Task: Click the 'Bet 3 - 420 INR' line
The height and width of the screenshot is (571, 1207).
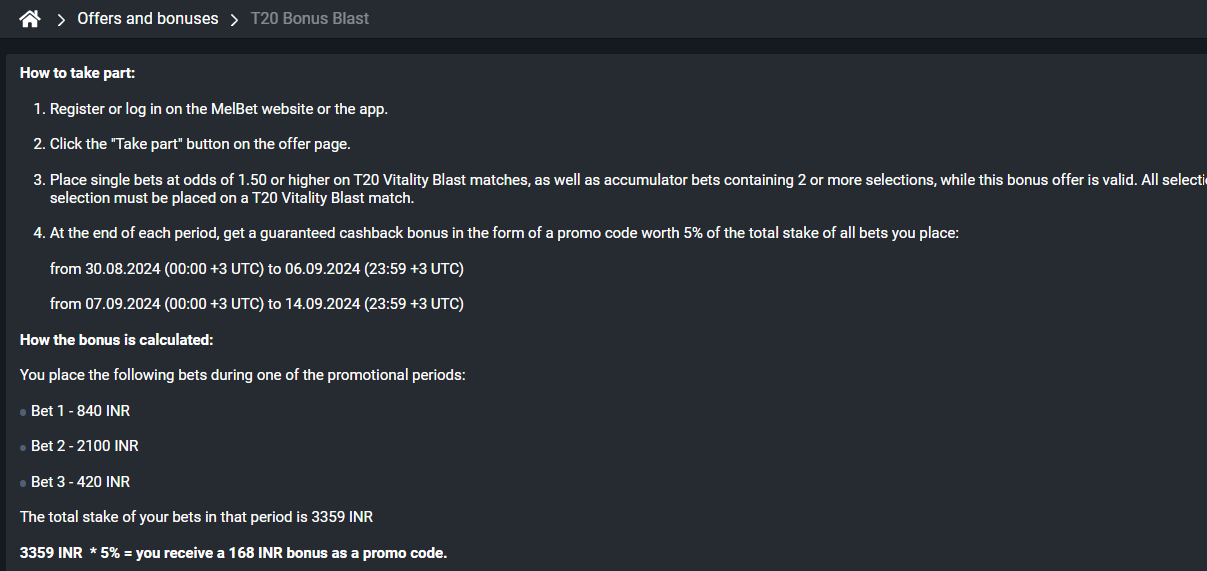Action: tap(81, 482)
